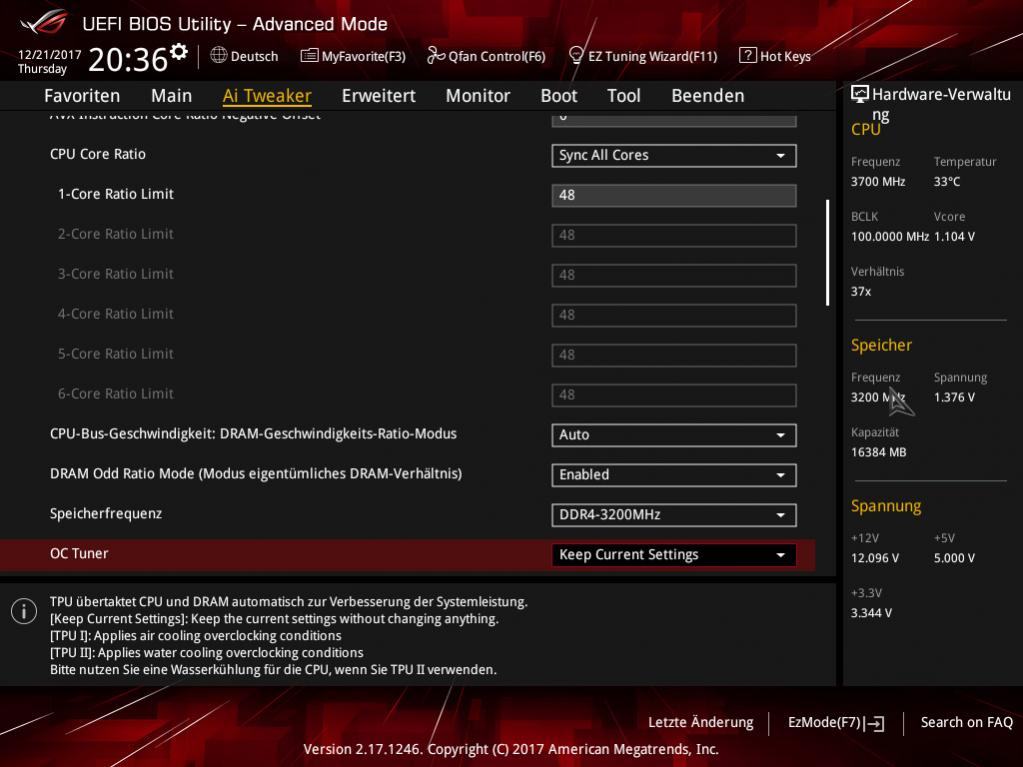The height and width of the screenshot is (767, 1023).
Task: Click the +3.3V 3.344 V value
Action: (x=872, y=613)
